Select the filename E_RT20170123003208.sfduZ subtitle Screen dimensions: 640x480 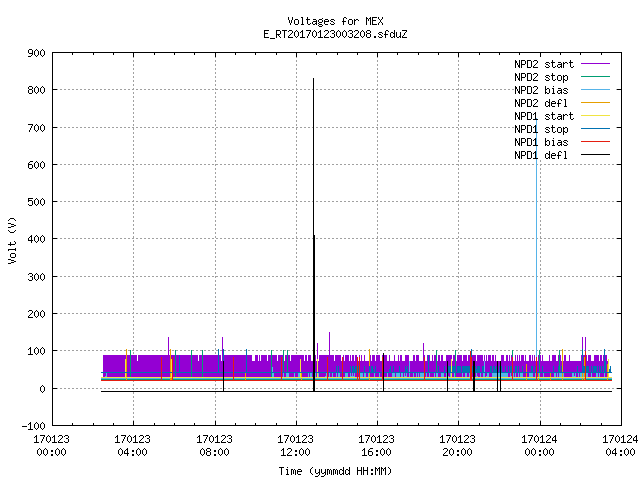(x=335, y=34)
